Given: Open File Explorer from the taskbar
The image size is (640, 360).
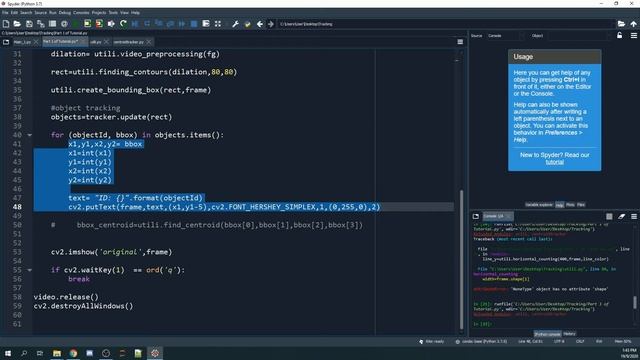Looking at the screenshot, I should point(57,353).
